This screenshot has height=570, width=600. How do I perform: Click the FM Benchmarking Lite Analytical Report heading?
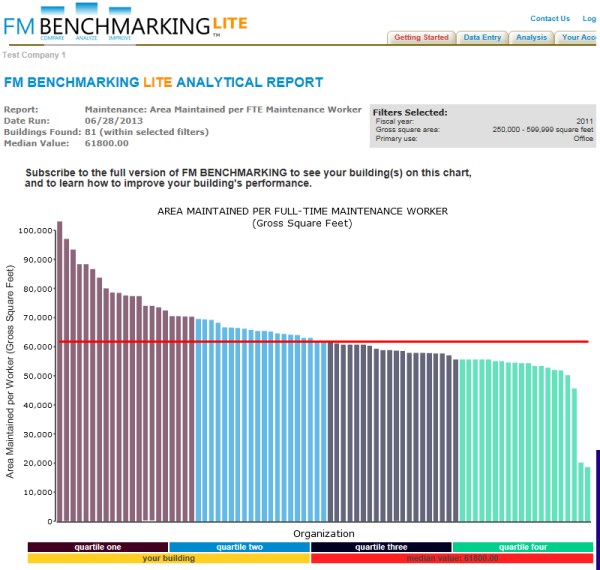pyautogui.click(x=163, y=82)
